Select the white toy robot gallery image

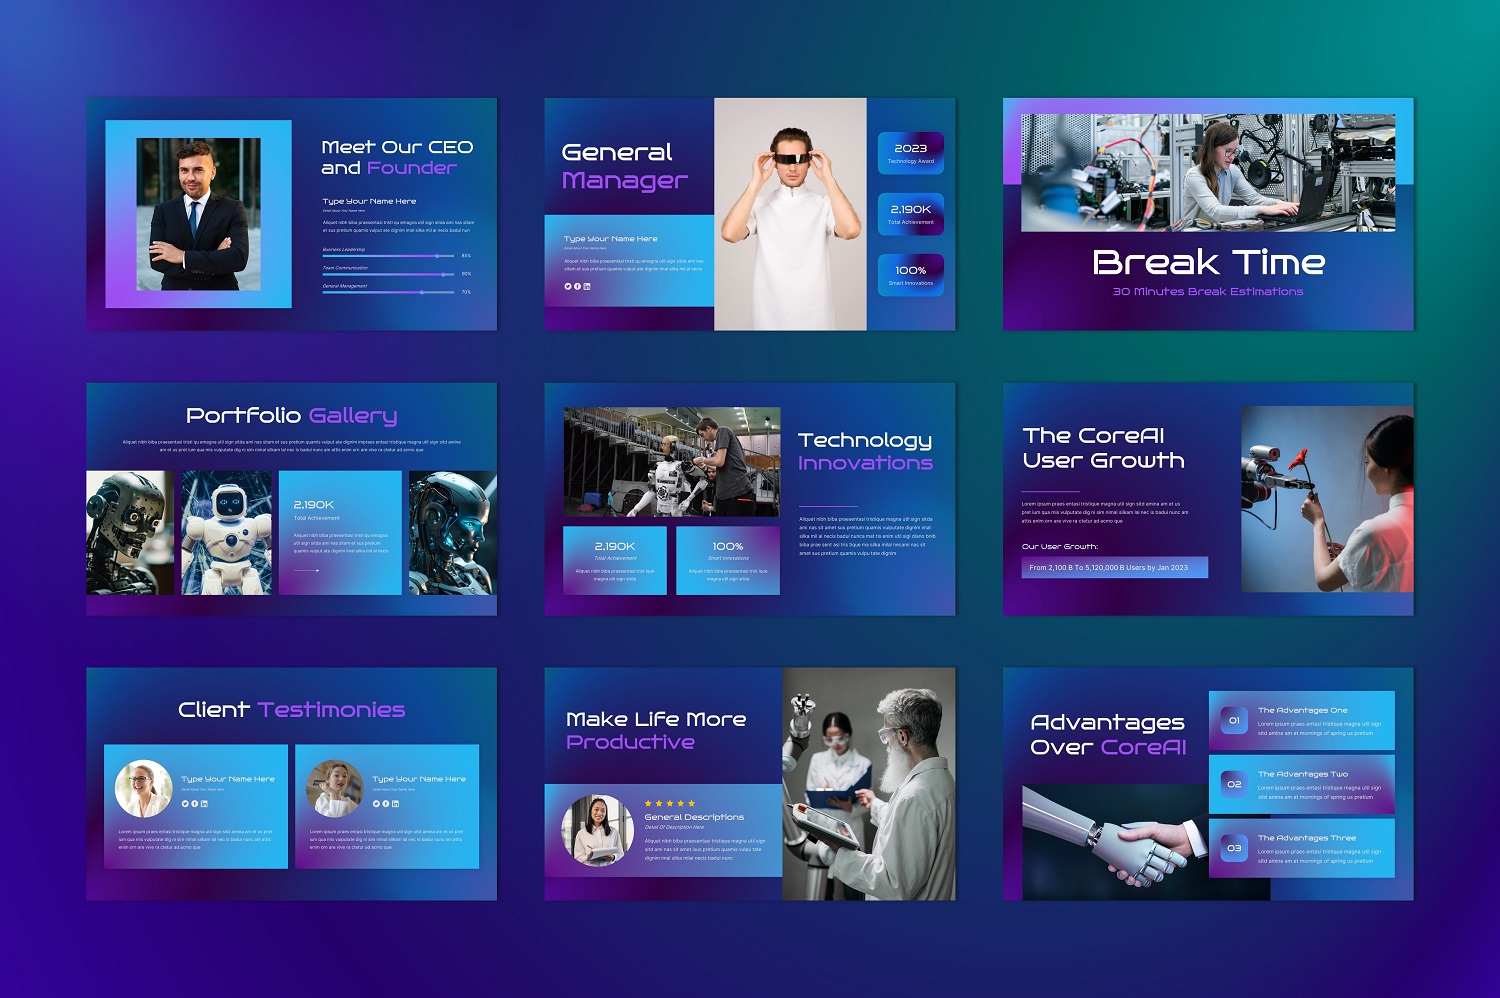click(x=227, y=533)
